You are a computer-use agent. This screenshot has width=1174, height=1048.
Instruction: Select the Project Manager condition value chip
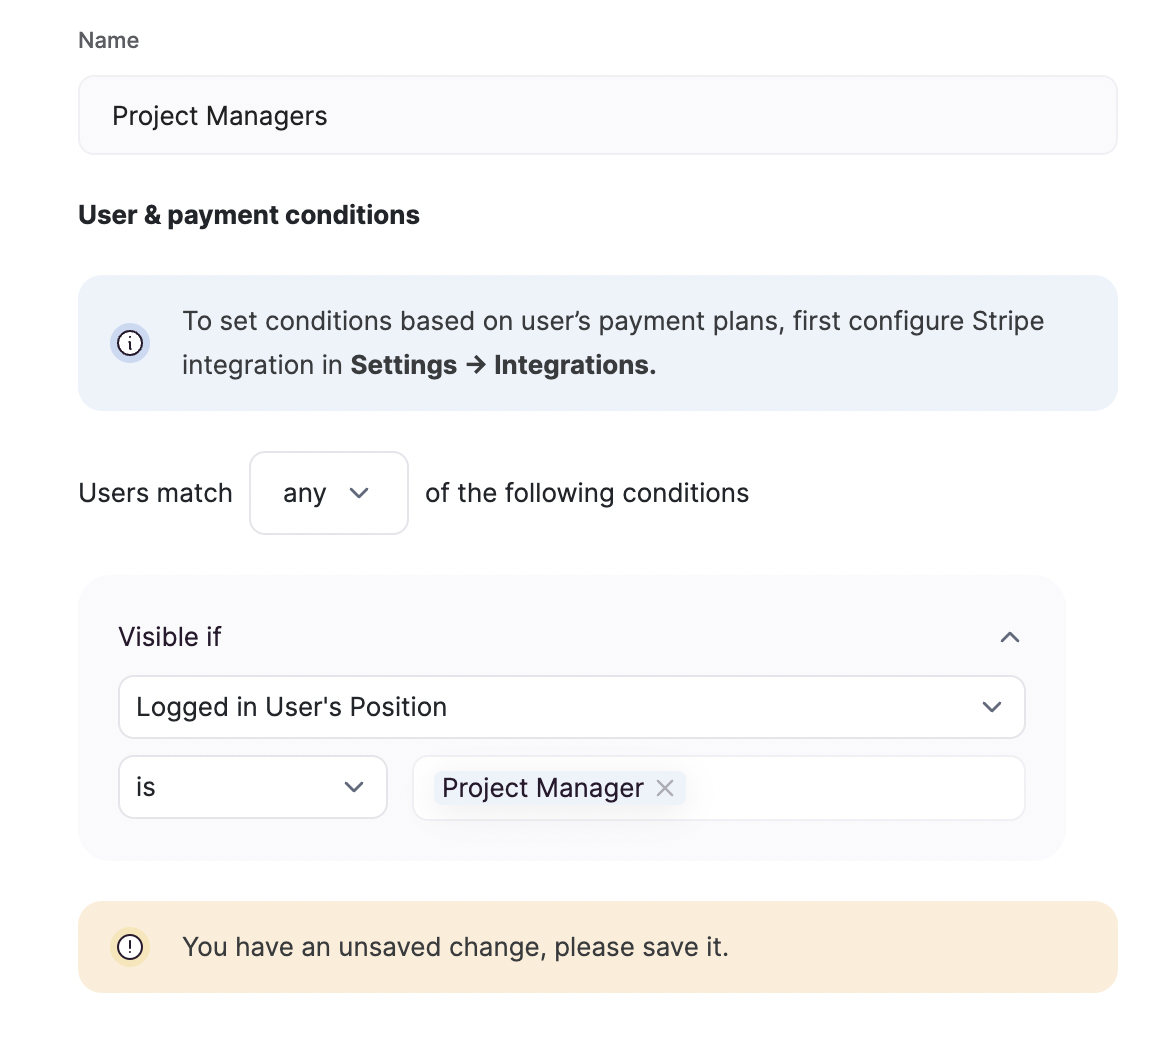click(541, 788)
